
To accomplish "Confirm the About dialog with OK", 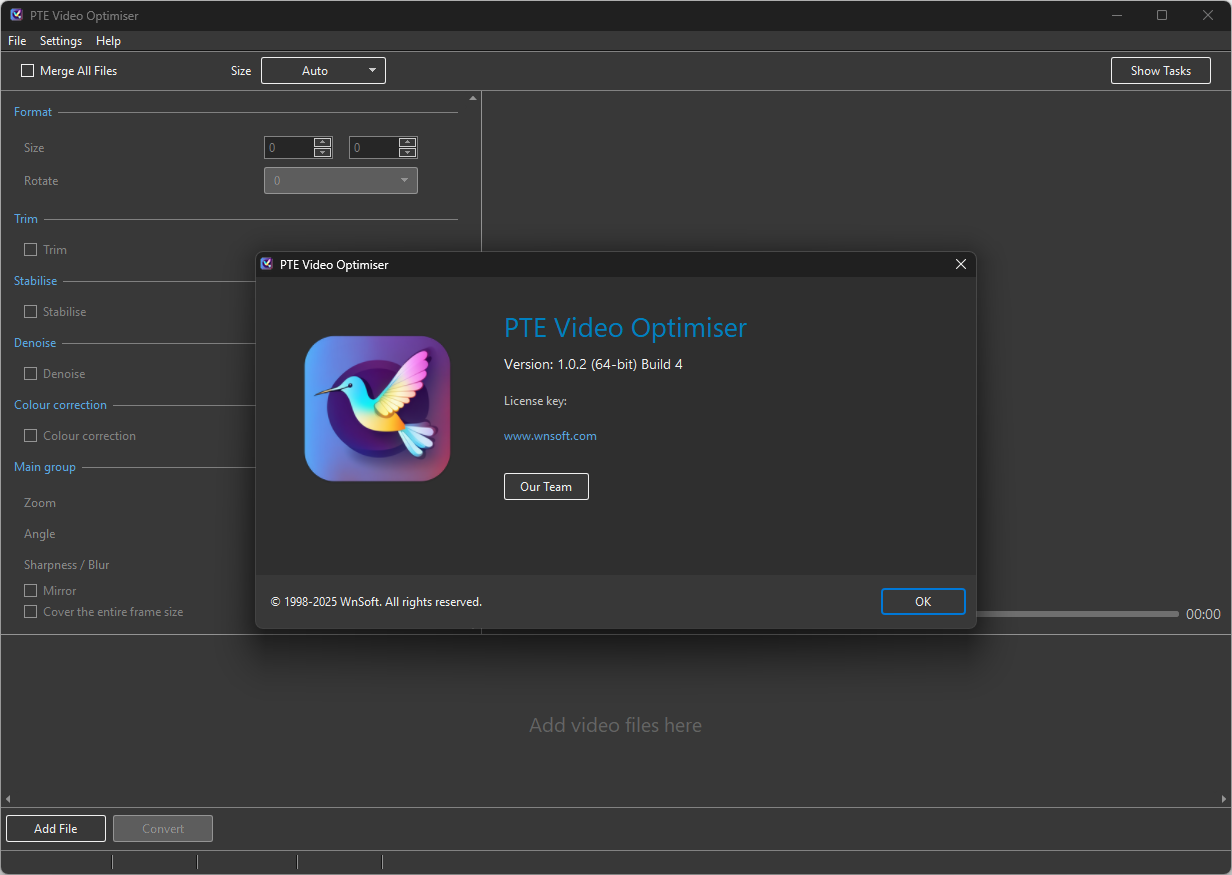I will [x=923, y=601].
